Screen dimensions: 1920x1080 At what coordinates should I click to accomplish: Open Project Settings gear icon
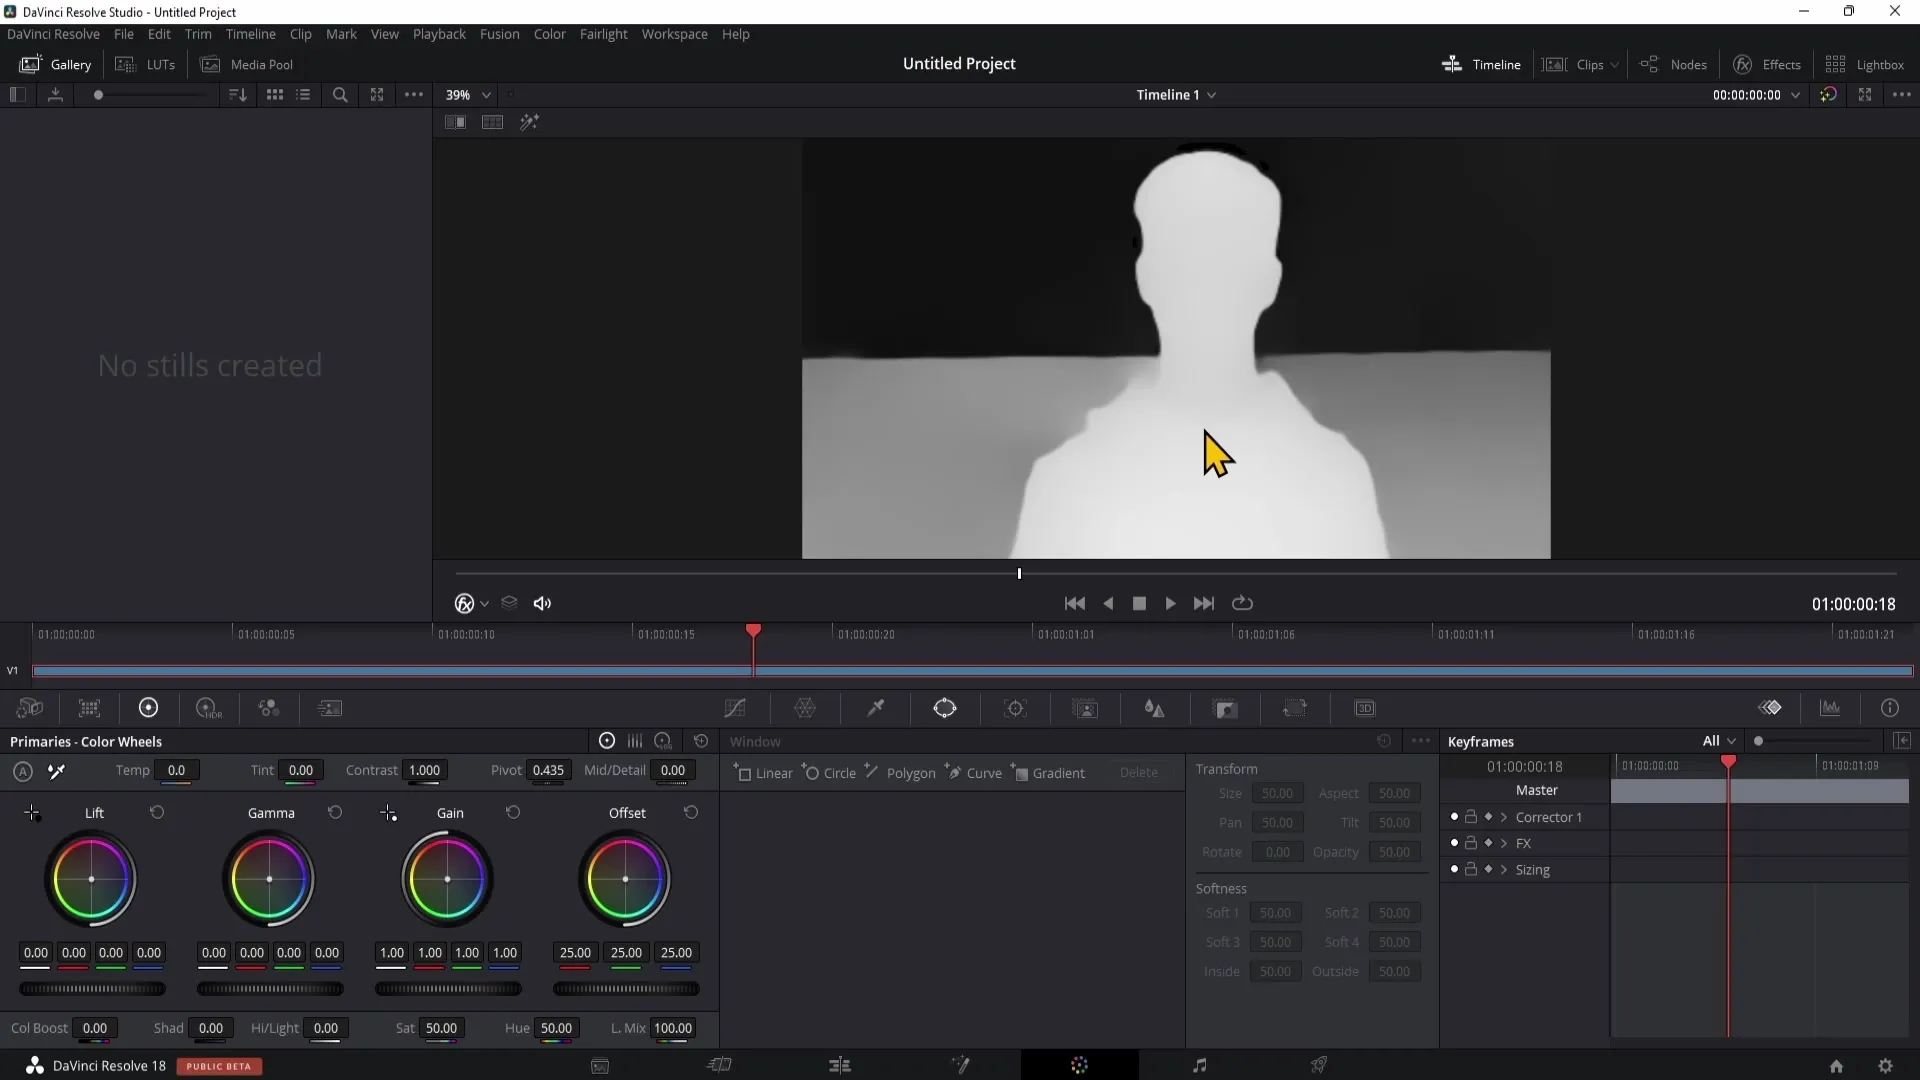coord(1885,1066)
